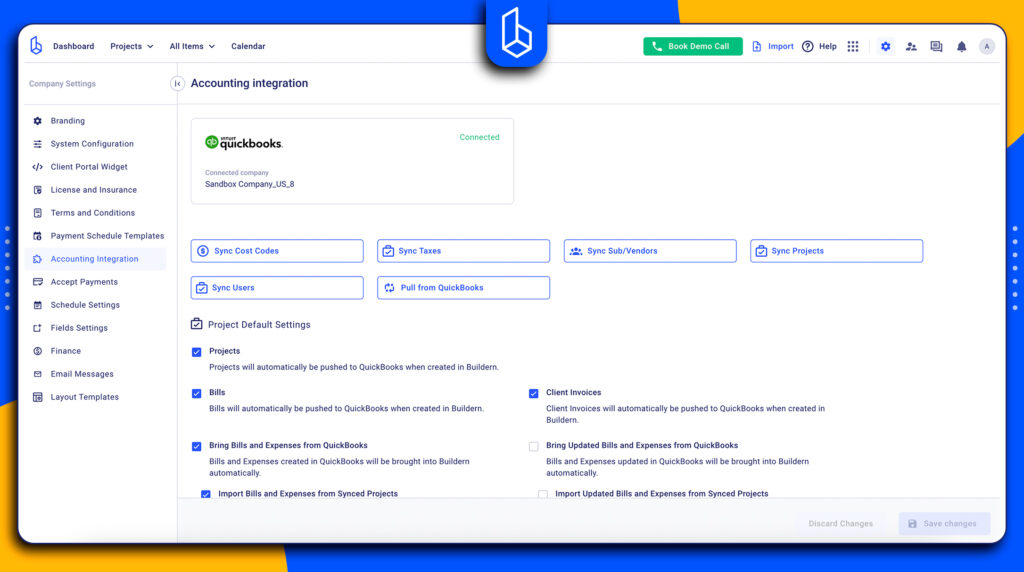
Task: Enable Import Updated Bills and Expenses from Synced Projects
Action: 543,494
